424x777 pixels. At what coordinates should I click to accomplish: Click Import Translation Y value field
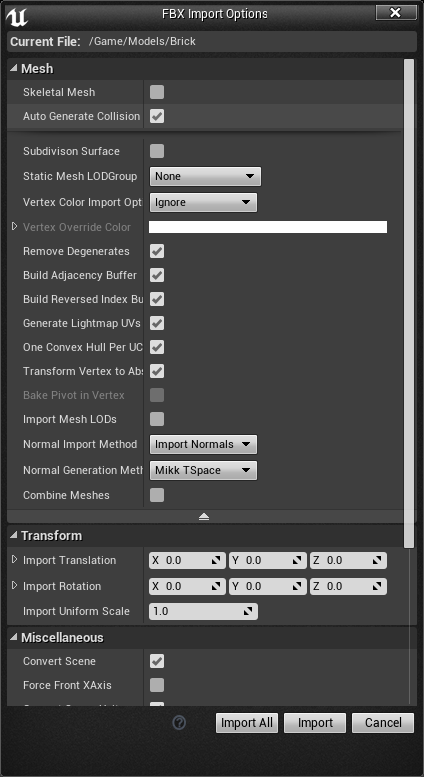[x=267, y=560]
